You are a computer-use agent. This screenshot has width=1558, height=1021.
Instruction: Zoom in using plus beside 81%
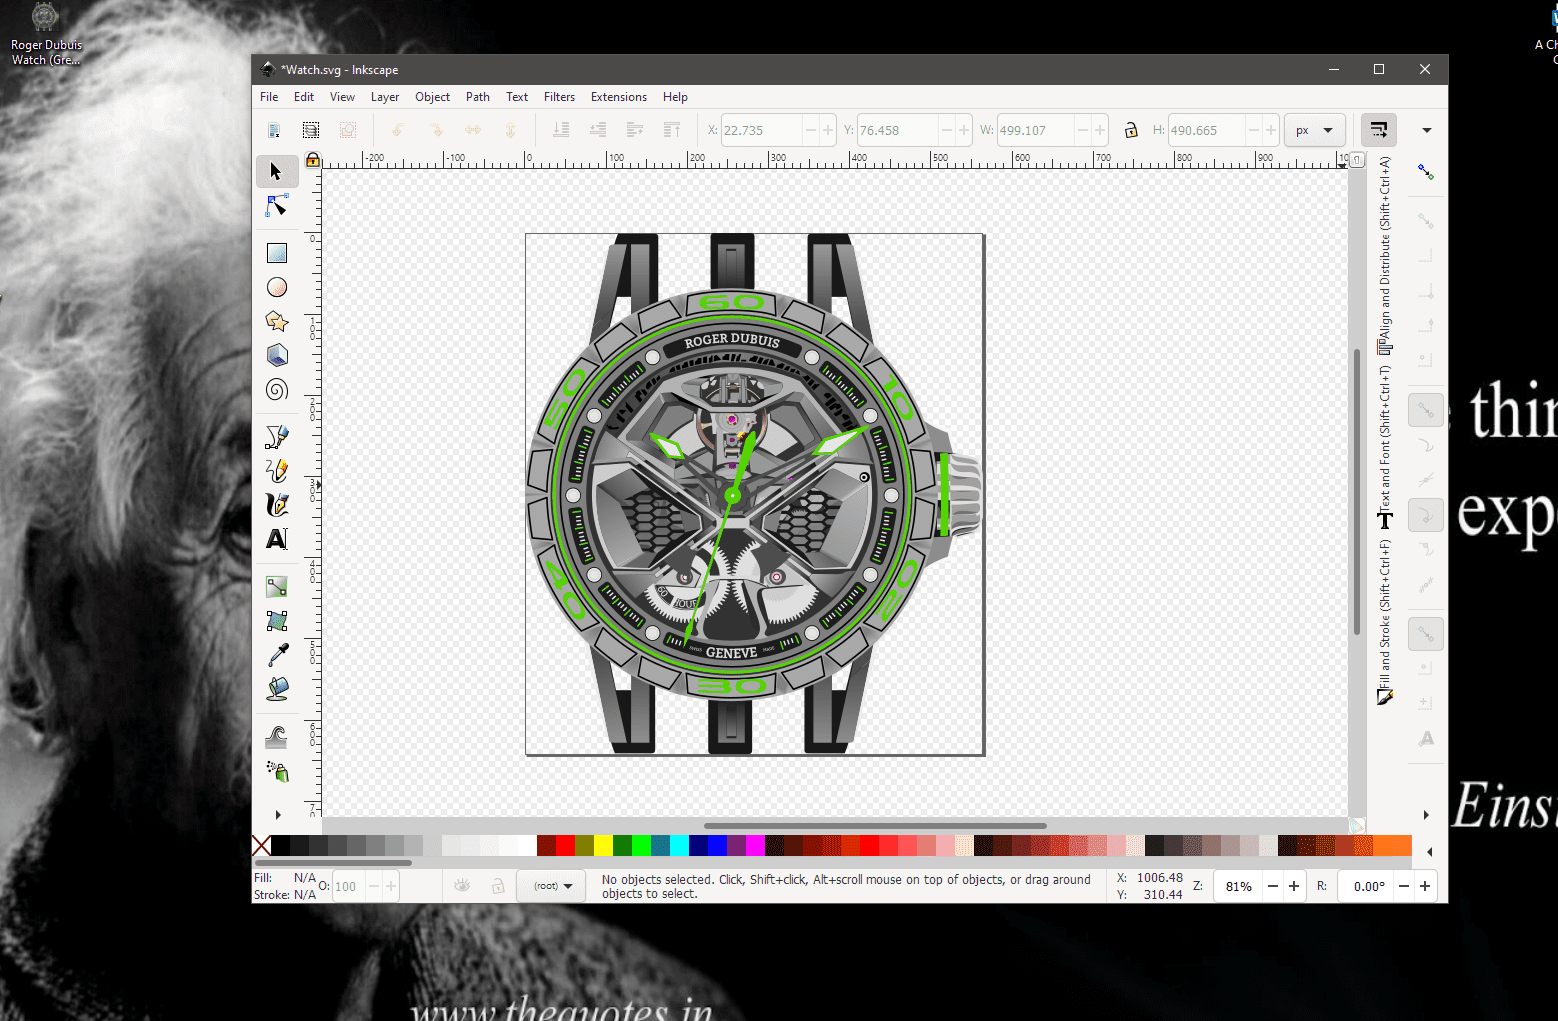click(x=1294, y=886)
